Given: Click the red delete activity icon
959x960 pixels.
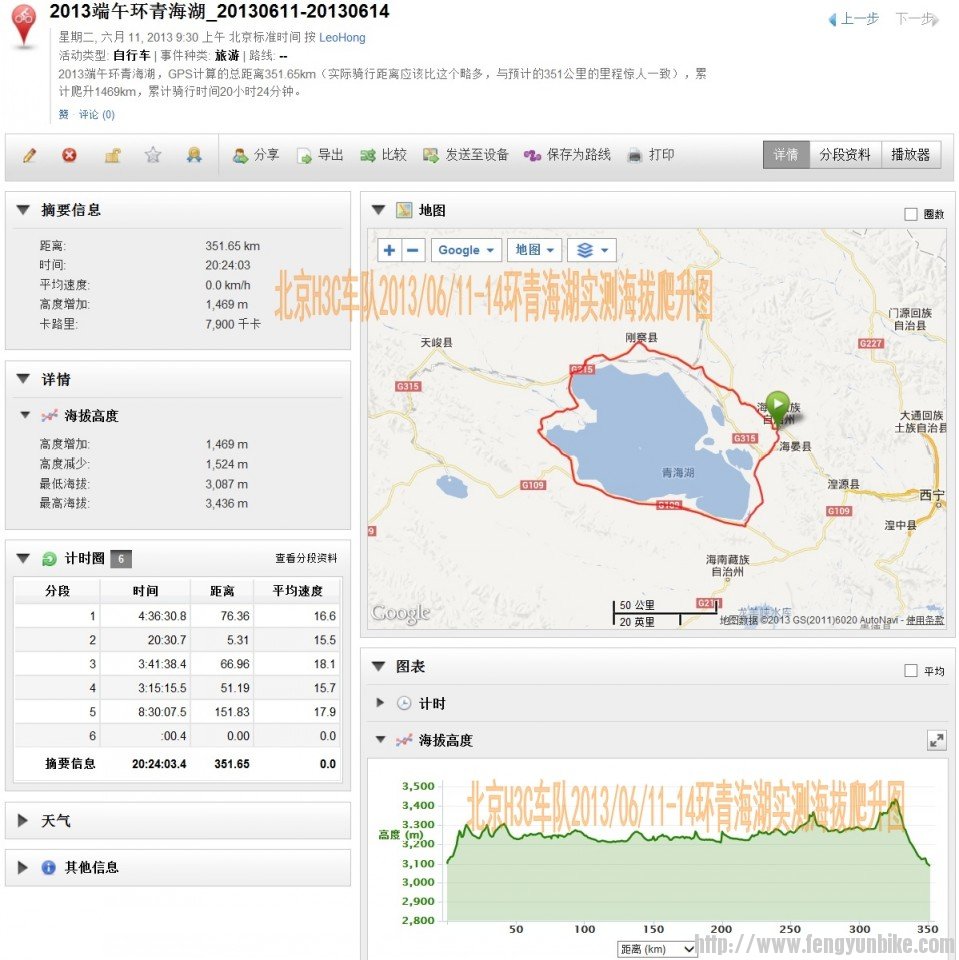Looking at the screenshot, I should (x=68, y=155).
